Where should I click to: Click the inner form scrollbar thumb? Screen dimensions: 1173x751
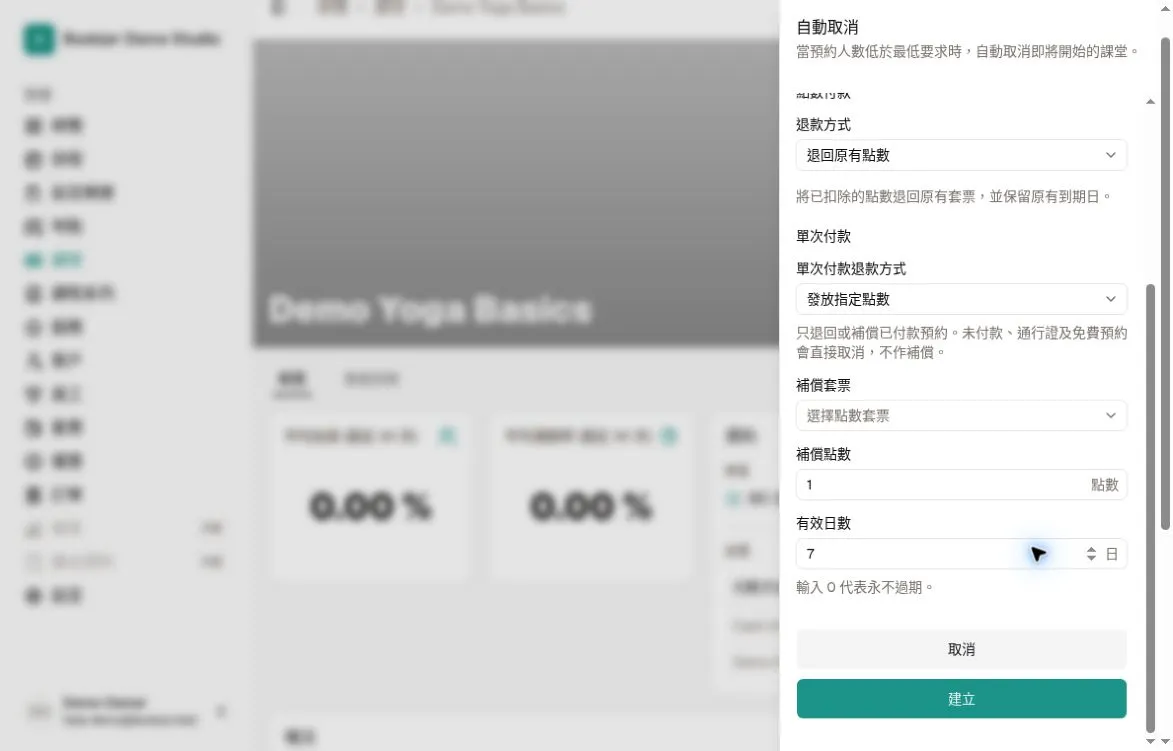(x=1151, y=509)
